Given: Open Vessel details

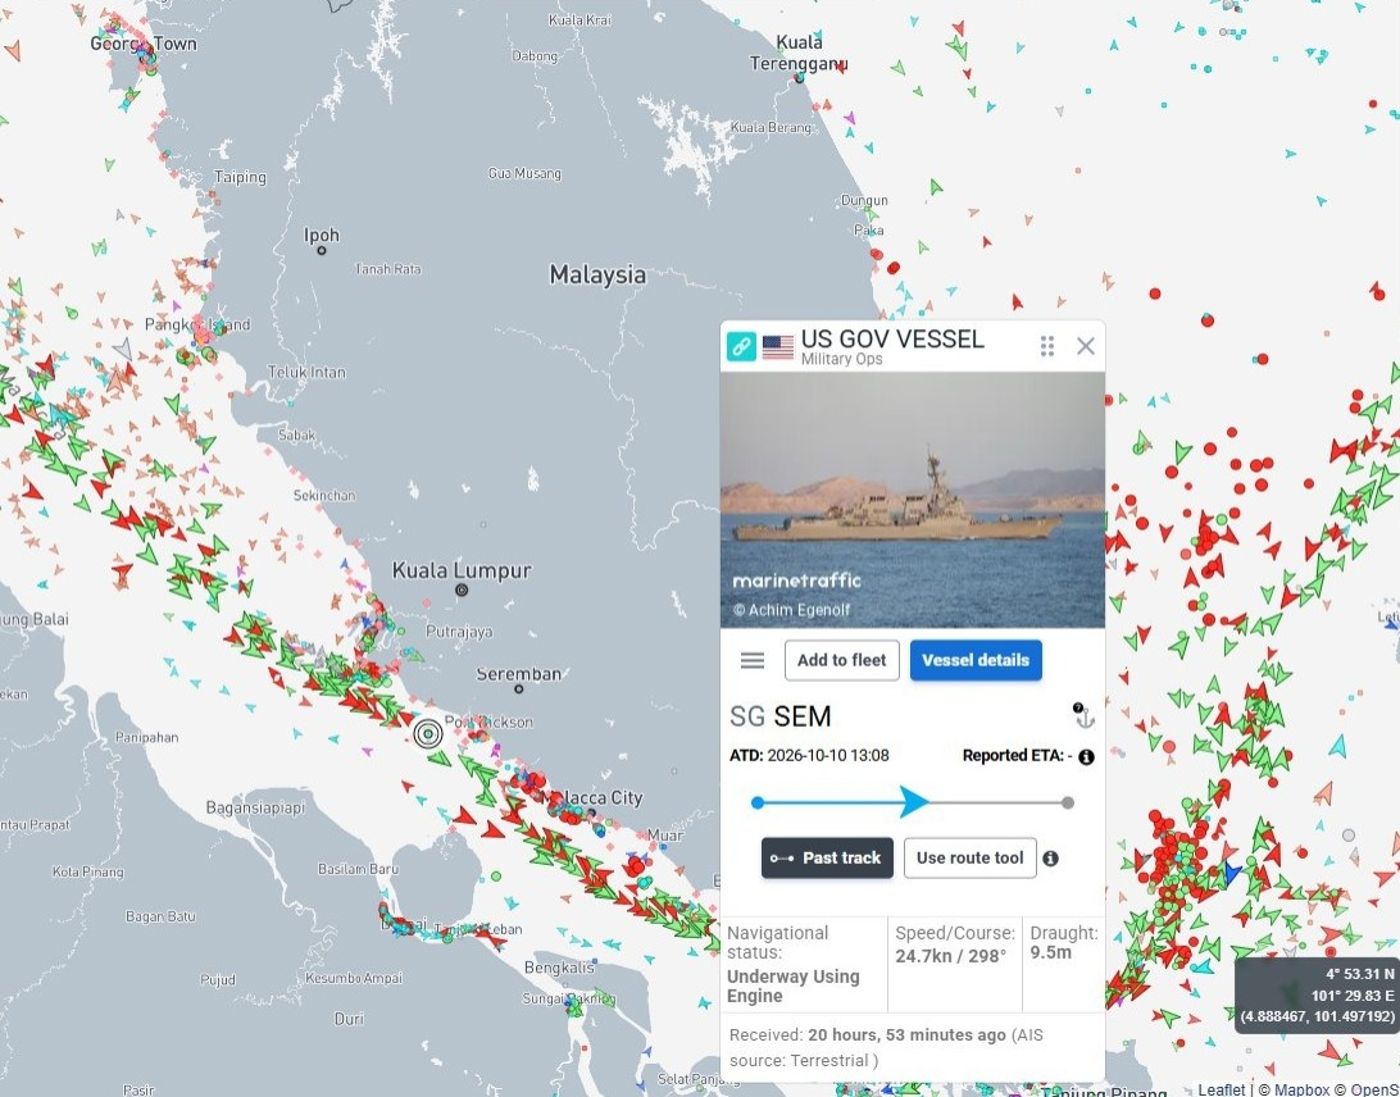Looking at the screenshot, I should 976,660.
